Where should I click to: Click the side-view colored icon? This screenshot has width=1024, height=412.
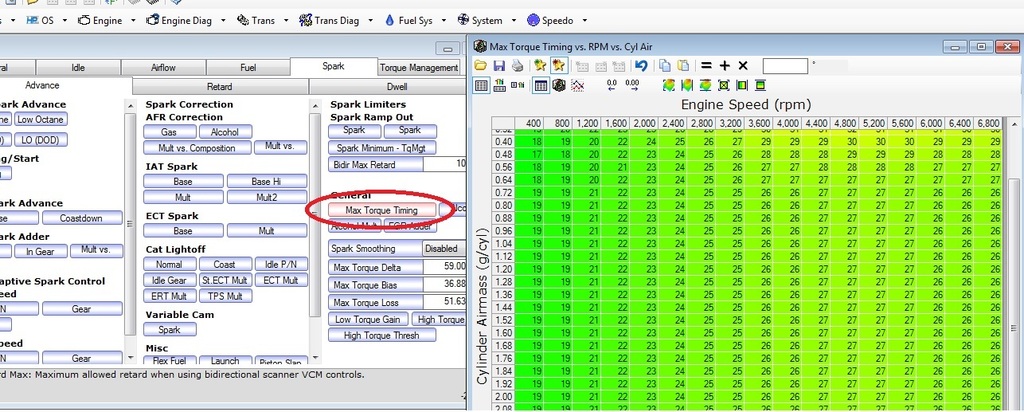(741, 85)
